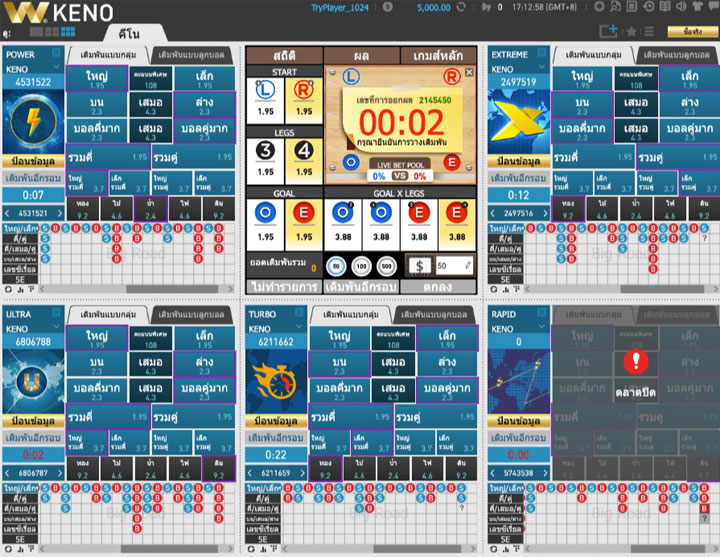Image resolution: width=720 pixels, height=557 pixels.
Task: Select ดิน 9.2 in ULTRA KENO
Action: click(219, 469)
